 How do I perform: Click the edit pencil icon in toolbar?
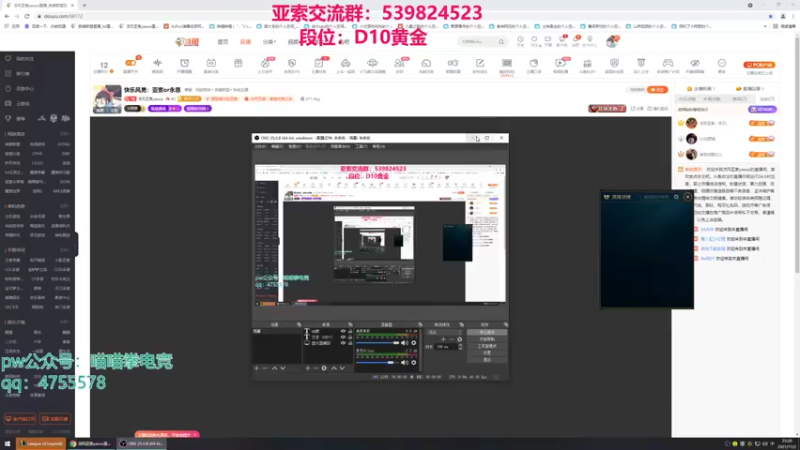point(480,63)
